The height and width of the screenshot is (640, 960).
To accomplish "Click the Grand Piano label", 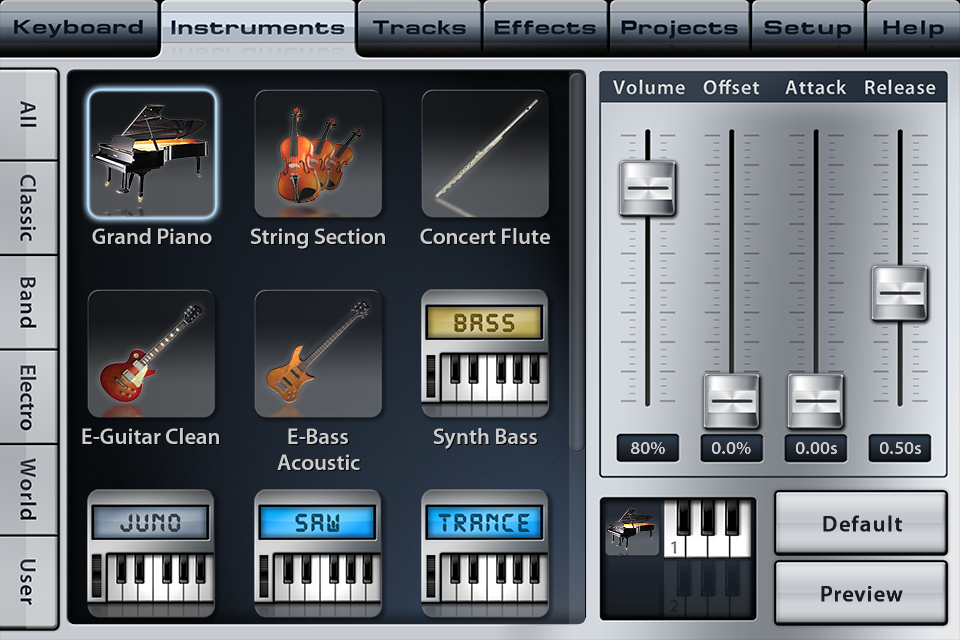I will pyautogui.click(x=152, y=237).
